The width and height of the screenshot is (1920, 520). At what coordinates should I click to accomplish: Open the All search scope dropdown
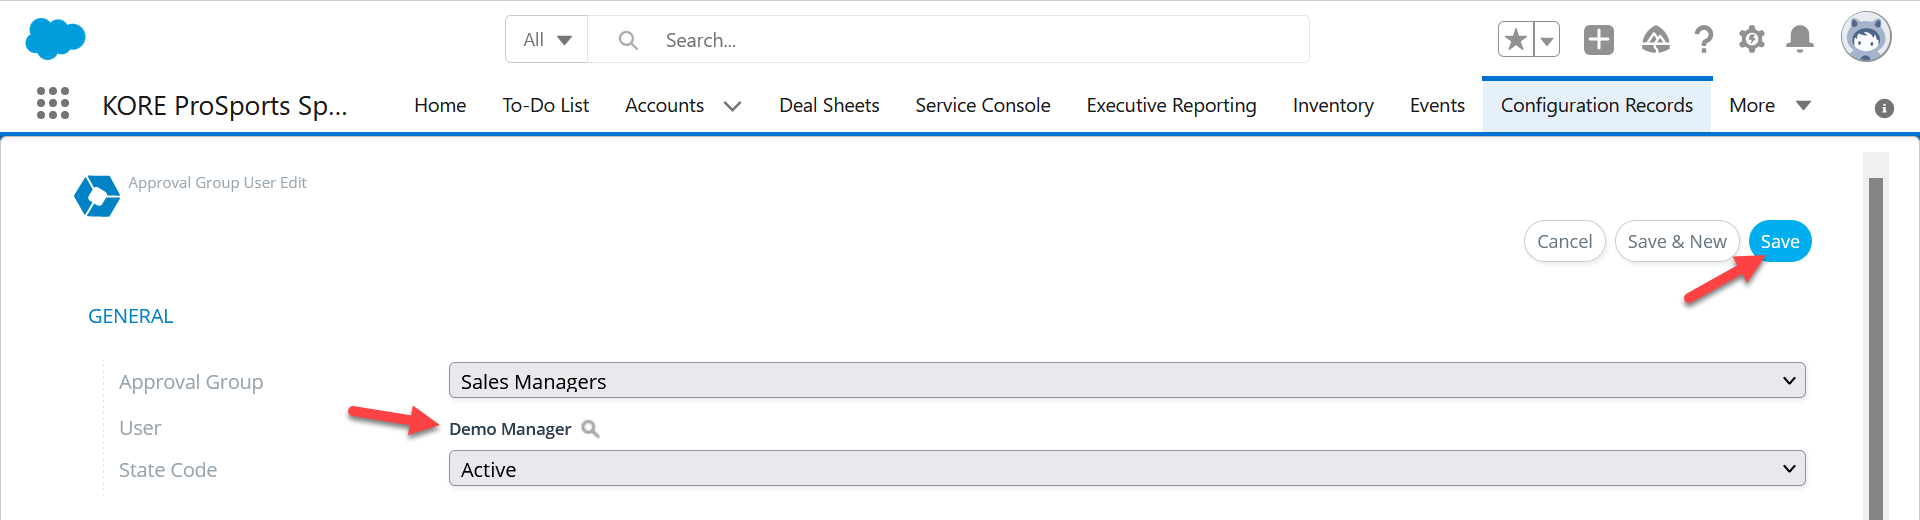click(547, 40)
